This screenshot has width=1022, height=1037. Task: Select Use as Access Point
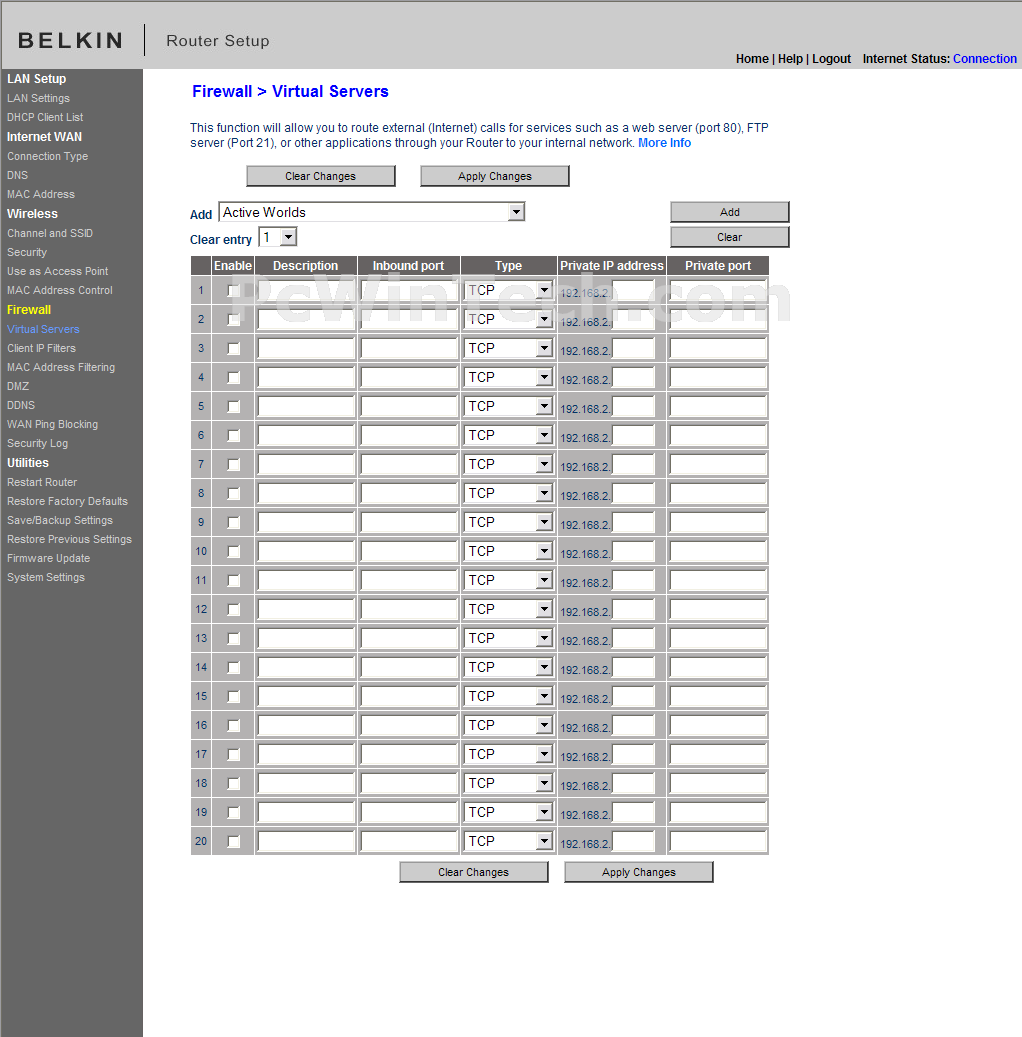click(58, 271)
